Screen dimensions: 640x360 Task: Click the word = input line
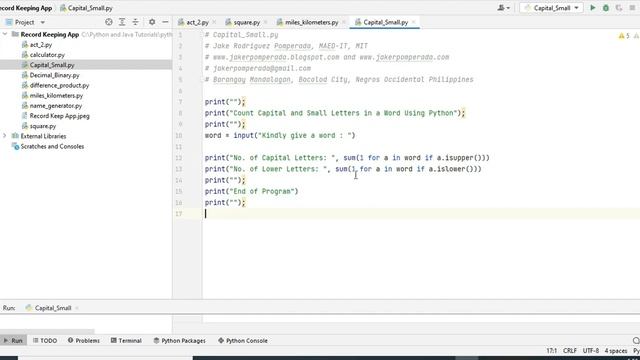[280, 136]
